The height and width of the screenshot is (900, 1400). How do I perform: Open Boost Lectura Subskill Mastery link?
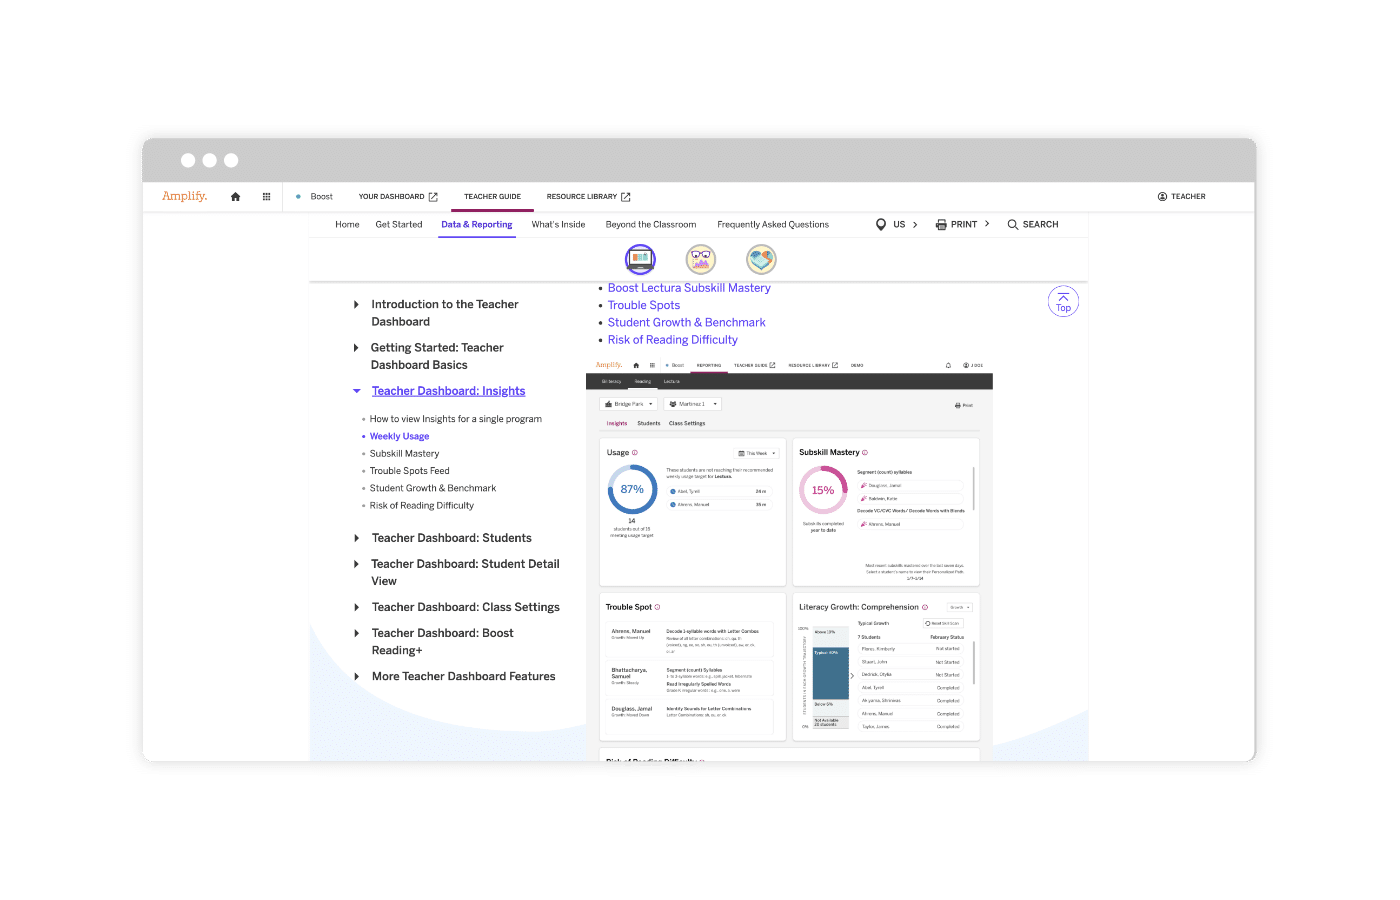coord(689,288)
